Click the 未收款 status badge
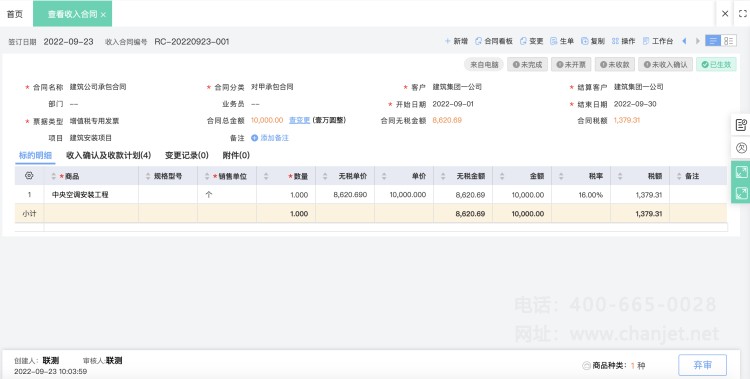The height and width of the screenshot is (379, 750). tap(615, 65)
